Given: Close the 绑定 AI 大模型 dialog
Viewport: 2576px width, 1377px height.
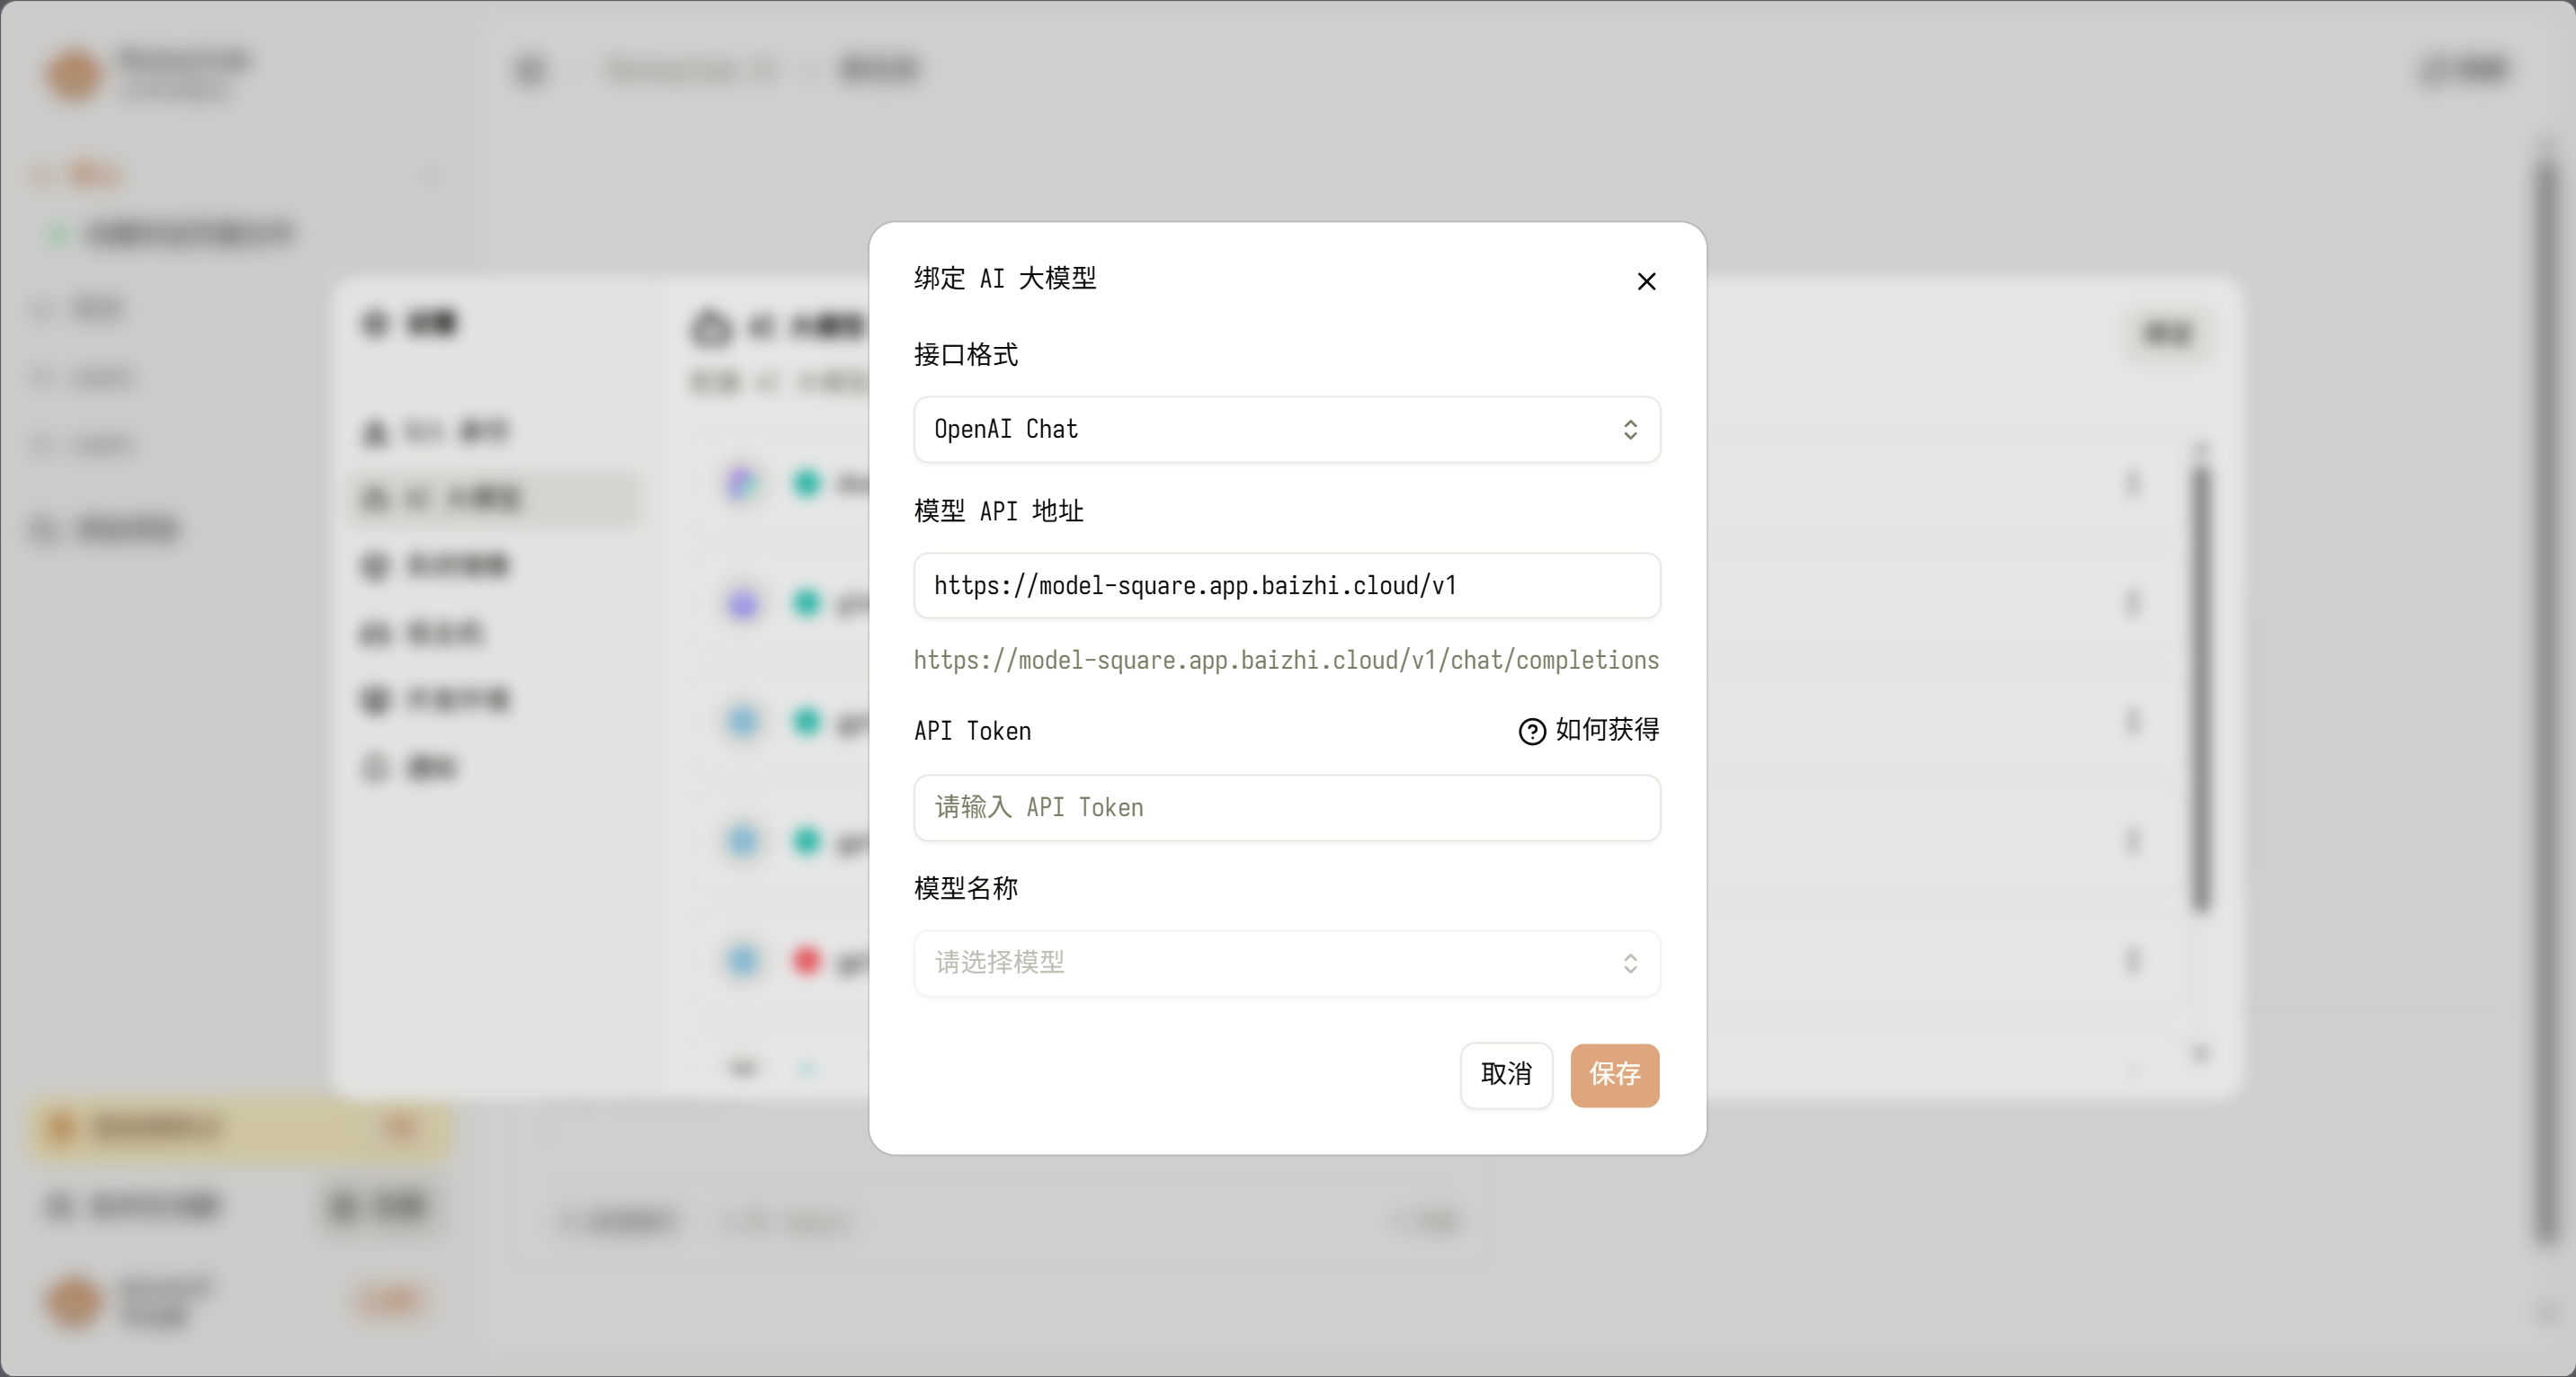Looking at the screenshot, I should click(1646, 282).
